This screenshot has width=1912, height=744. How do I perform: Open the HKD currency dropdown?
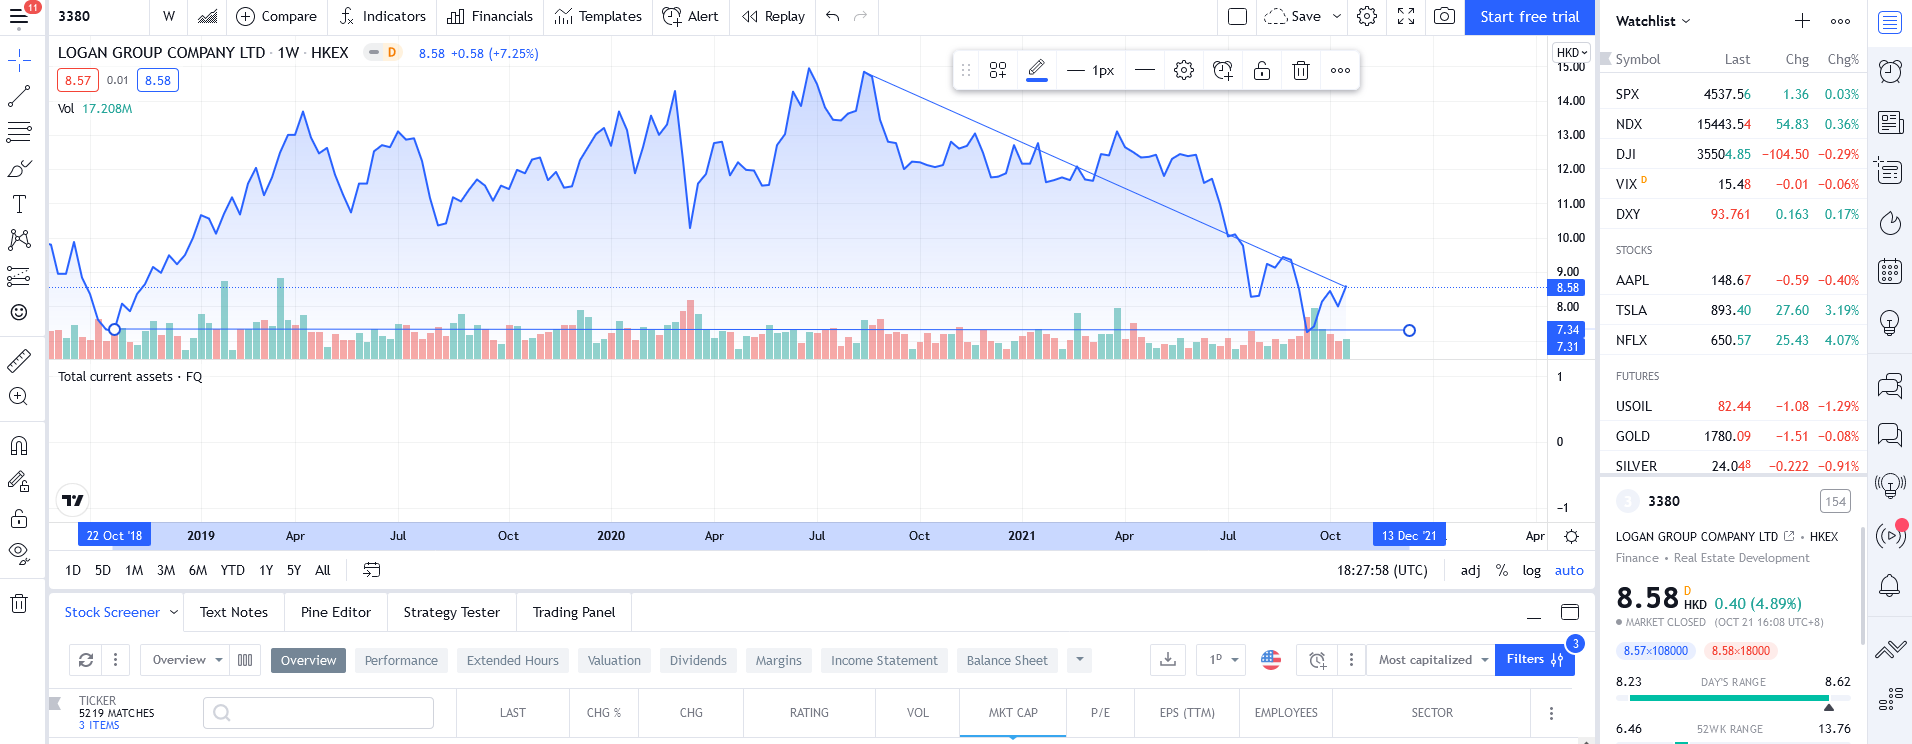[1571, 53]
